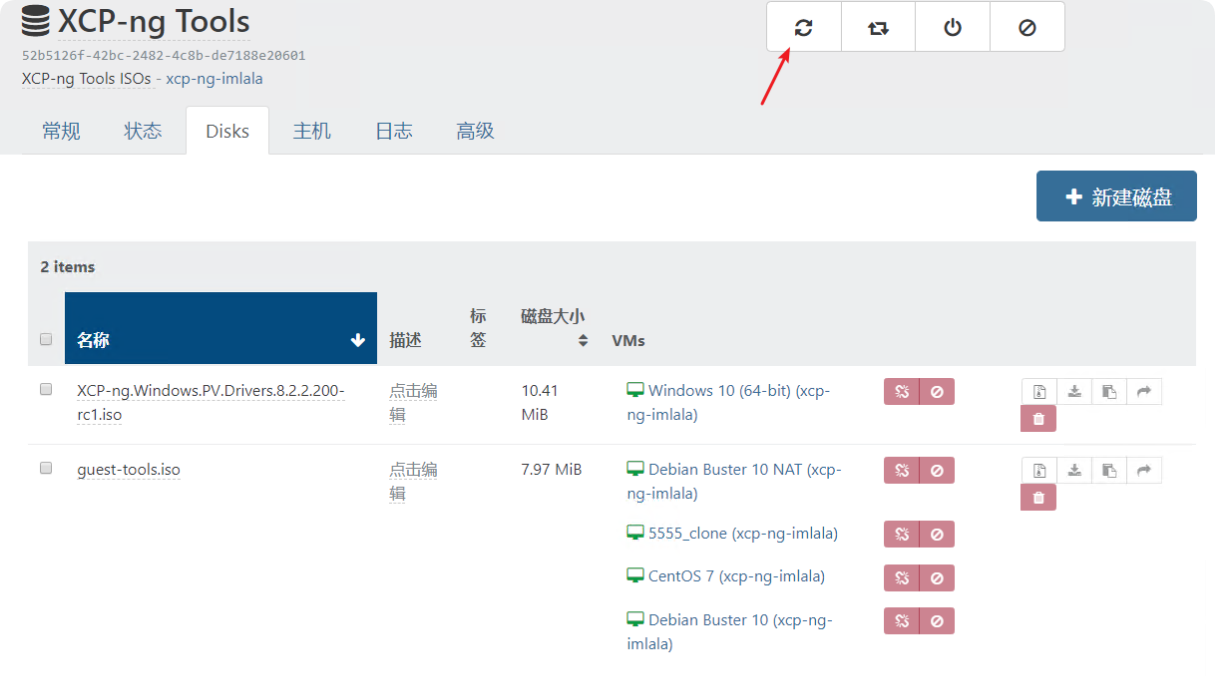This screenshot has height=677, width=1215.
Task: Open the 主机 tab
Action: click(312, 131)
